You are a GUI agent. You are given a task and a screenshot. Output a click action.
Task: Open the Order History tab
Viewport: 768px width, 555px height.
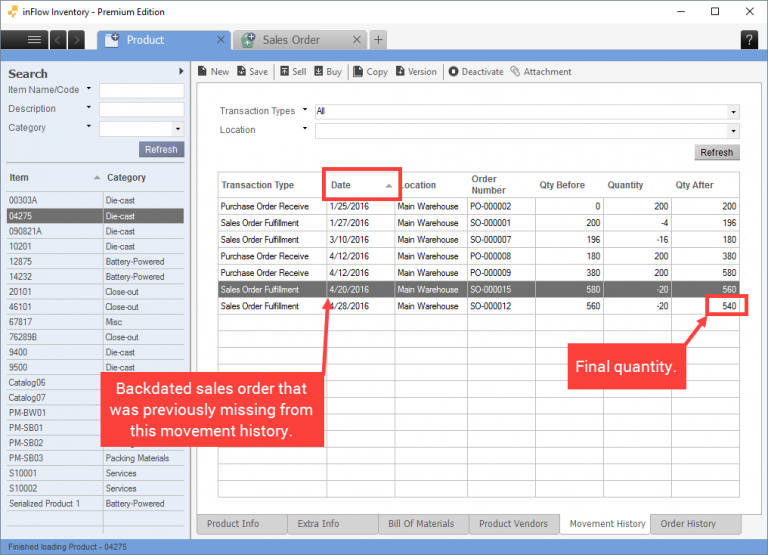687,524
